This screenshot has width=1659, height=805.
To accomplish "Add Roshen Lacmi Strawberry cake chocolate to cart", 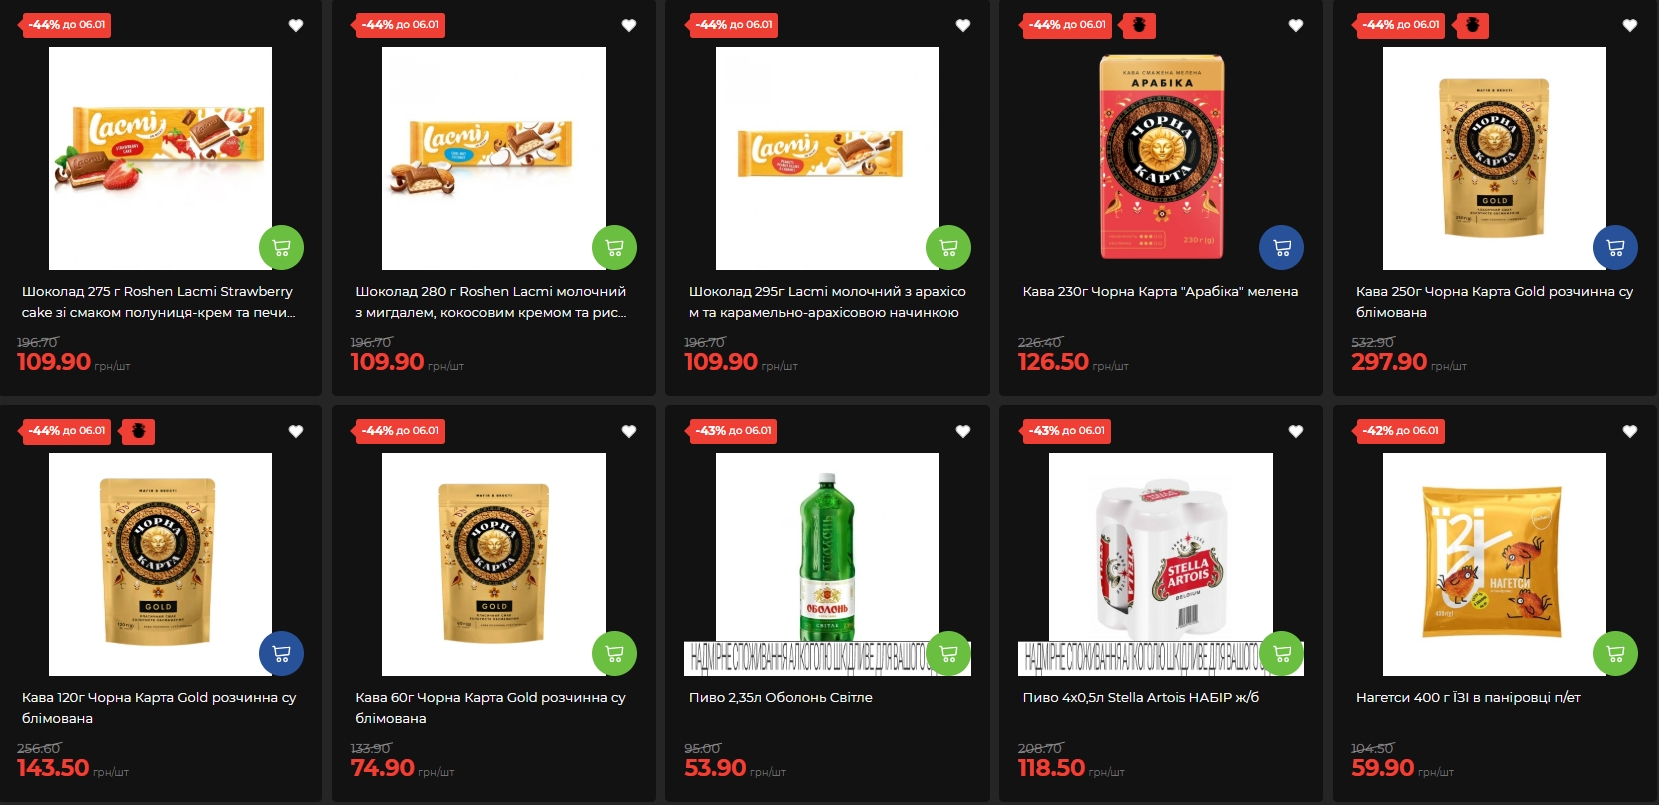I will 281,247.
